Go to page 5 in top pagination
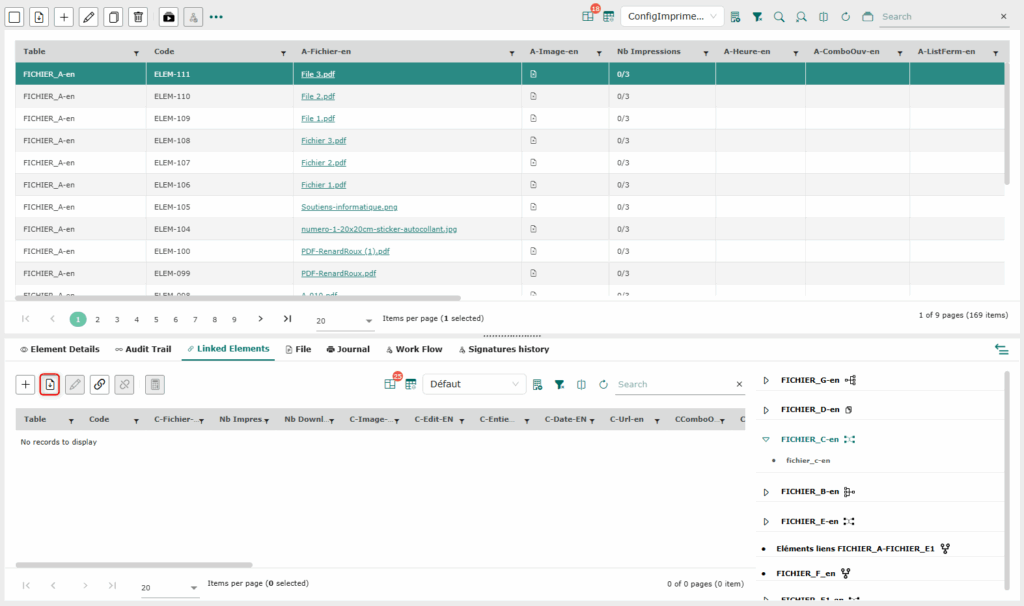 156,319
